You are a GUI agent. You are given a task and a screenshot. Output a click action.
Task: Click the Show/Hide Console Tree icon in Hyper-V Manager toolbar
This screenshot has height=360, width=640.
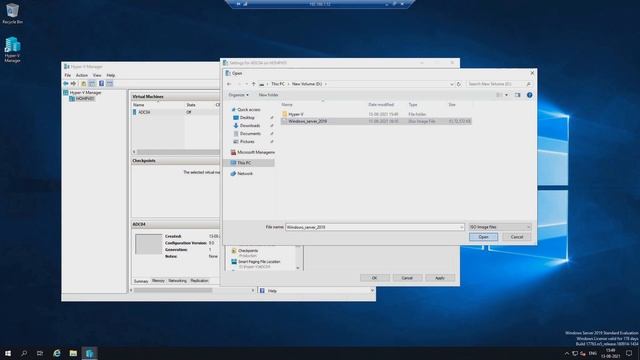point(92,84)
